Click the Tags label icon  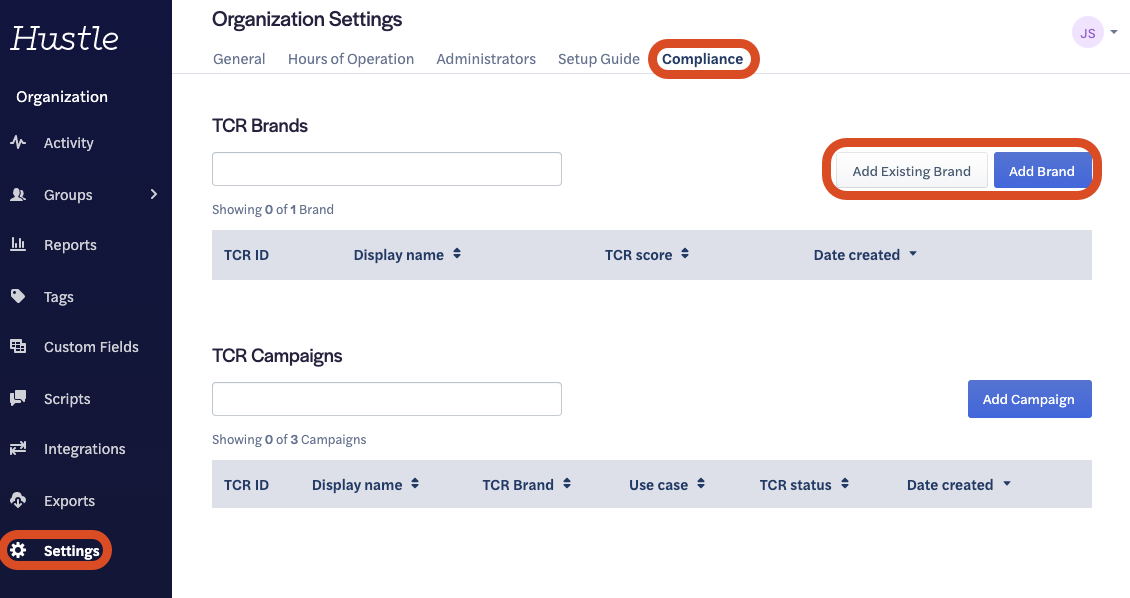(x=18, y=297)
